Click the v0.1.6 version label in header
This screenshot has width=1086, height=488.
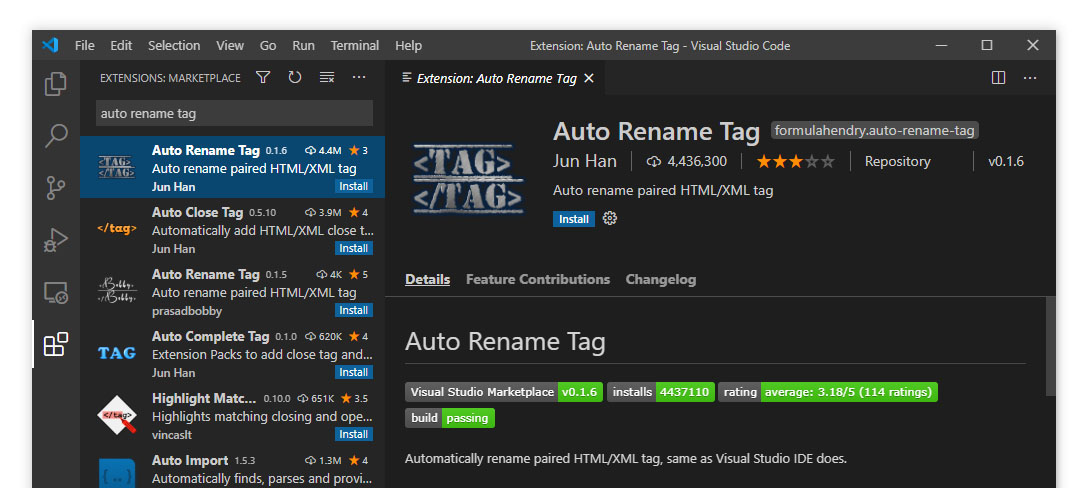(1006, 161)
